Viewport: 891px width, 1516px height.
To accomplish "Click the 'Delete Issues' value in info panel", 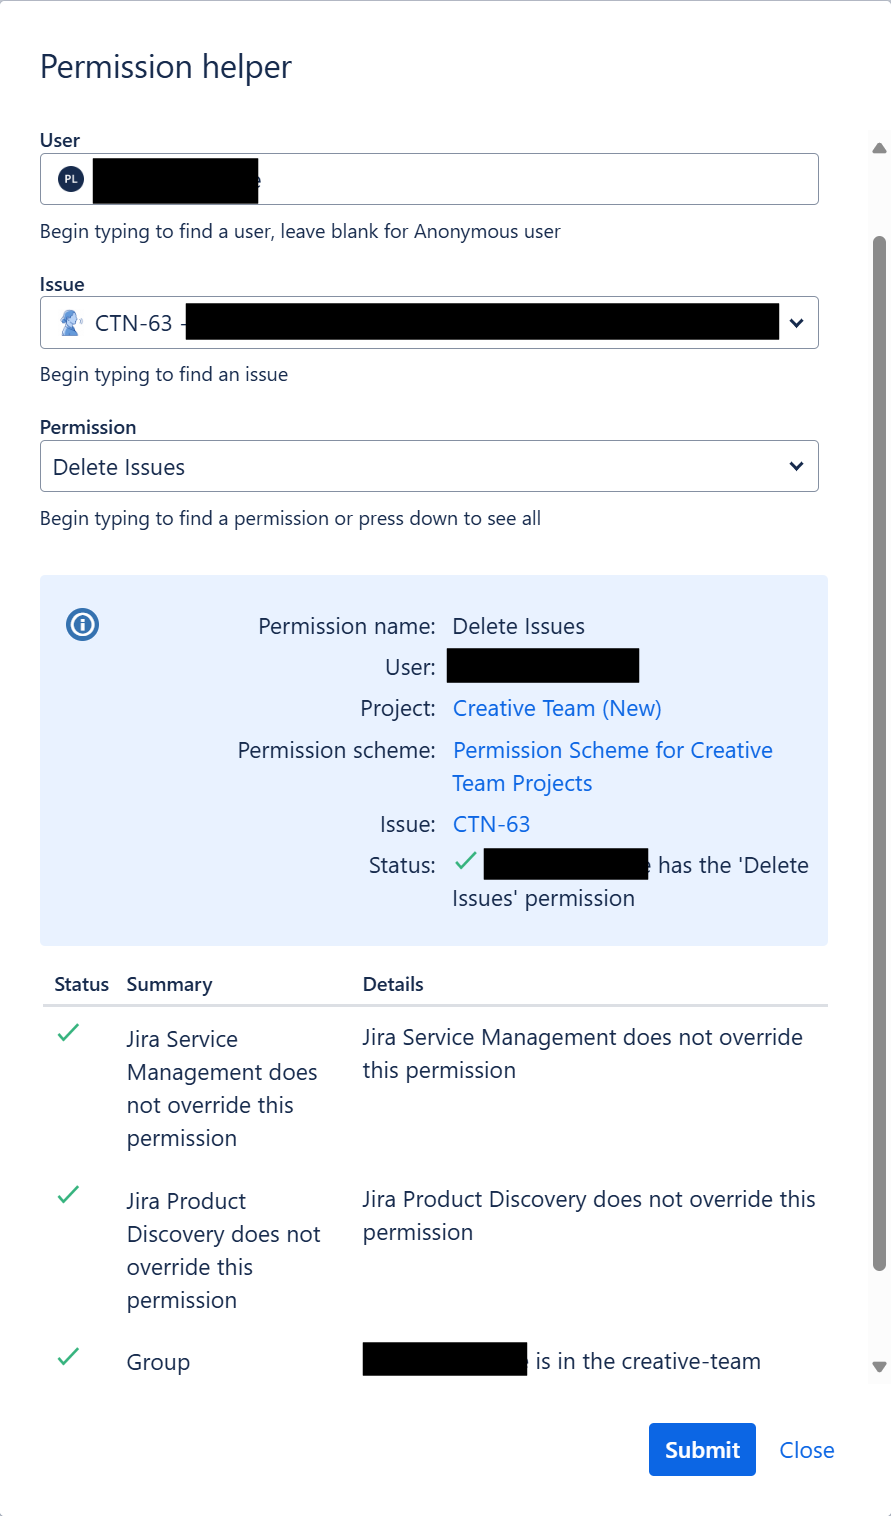I will 519,626.
